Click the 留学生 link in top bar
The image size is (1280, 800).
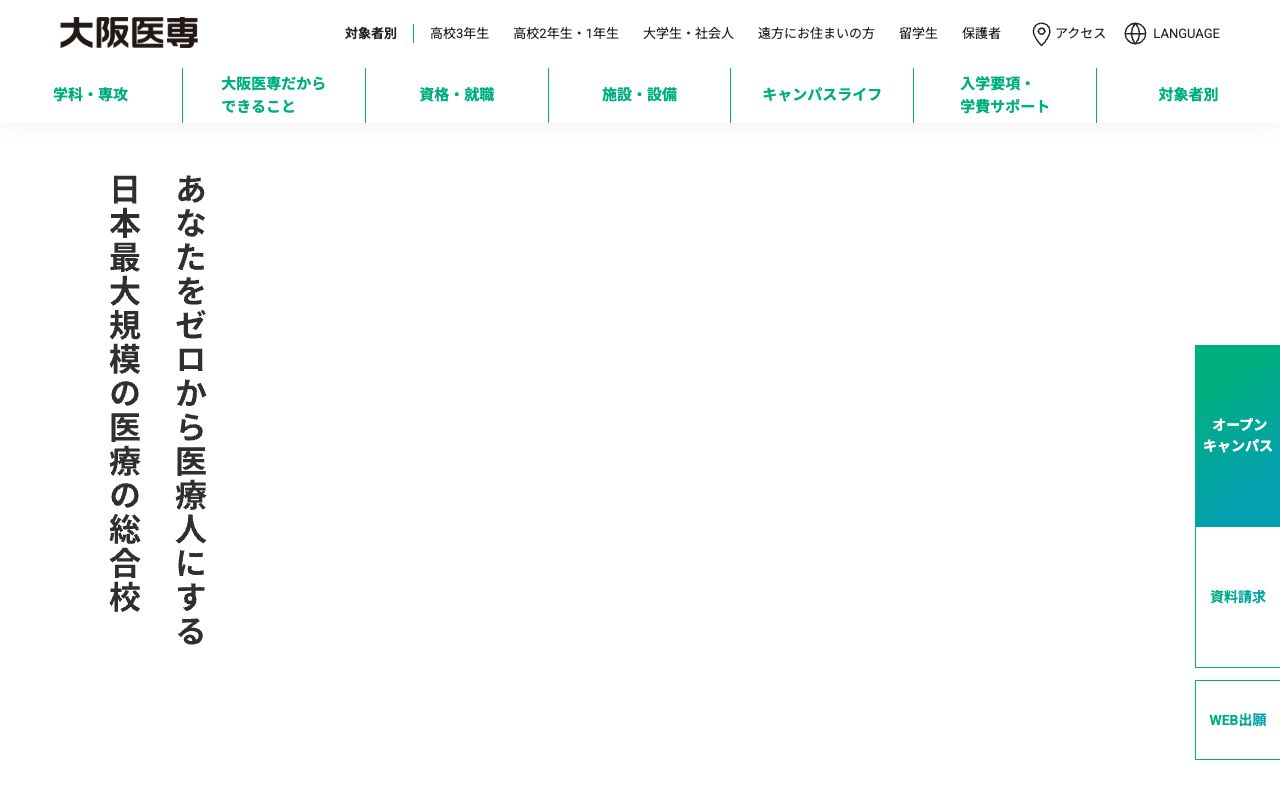coord(918,33)
